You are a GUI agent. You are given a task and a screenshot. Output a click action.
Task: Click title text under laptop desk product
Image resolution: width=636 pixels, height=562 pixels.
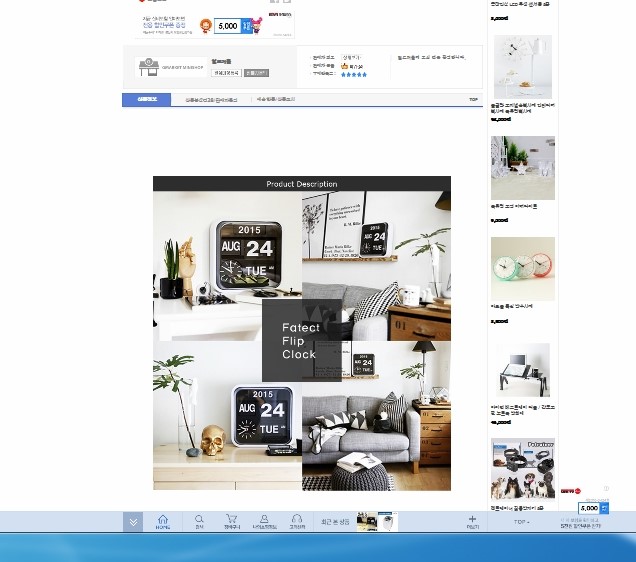coord(522,410)
